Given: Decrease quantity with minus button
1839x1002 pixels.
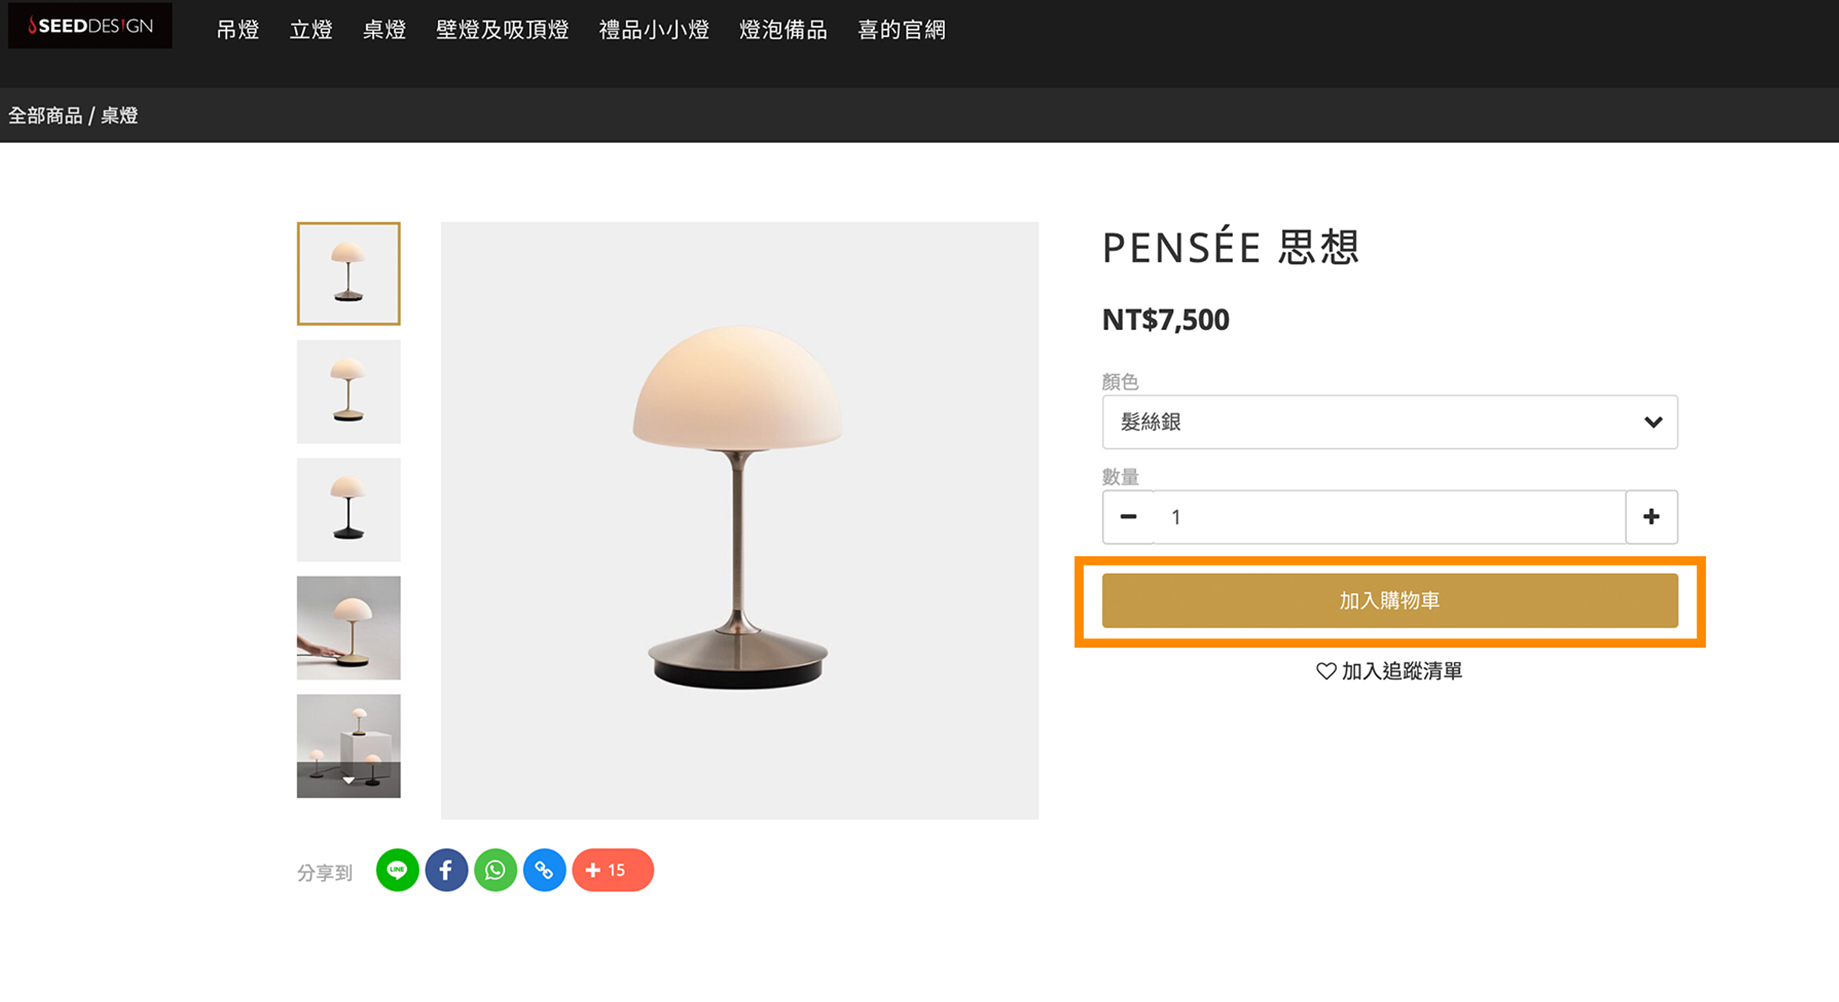Looking at the screenshot, I should pyautogui.click(x=1128, y=517).
